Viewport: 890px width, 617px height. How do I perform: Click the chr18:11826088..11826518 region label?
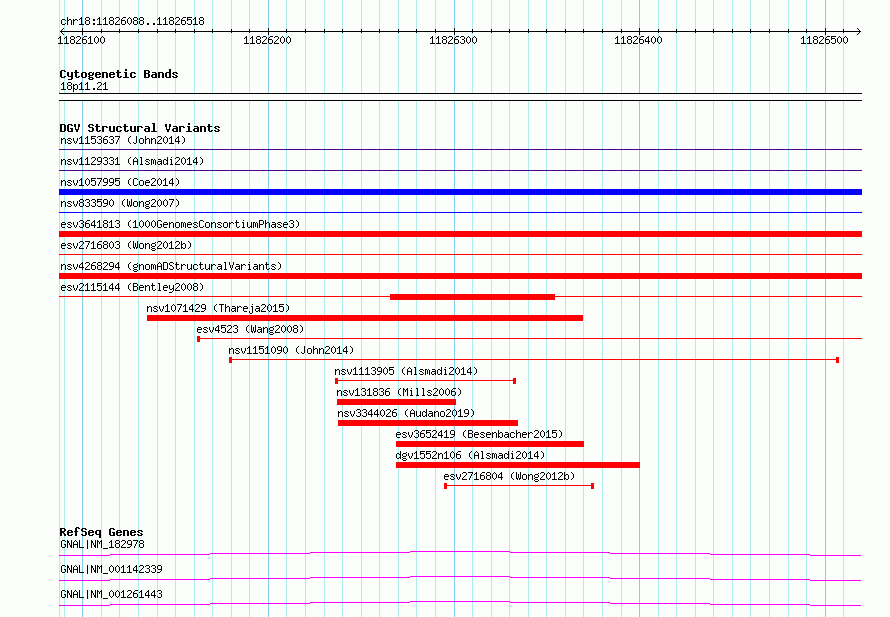pyautogui.click(x=132, y=22)
